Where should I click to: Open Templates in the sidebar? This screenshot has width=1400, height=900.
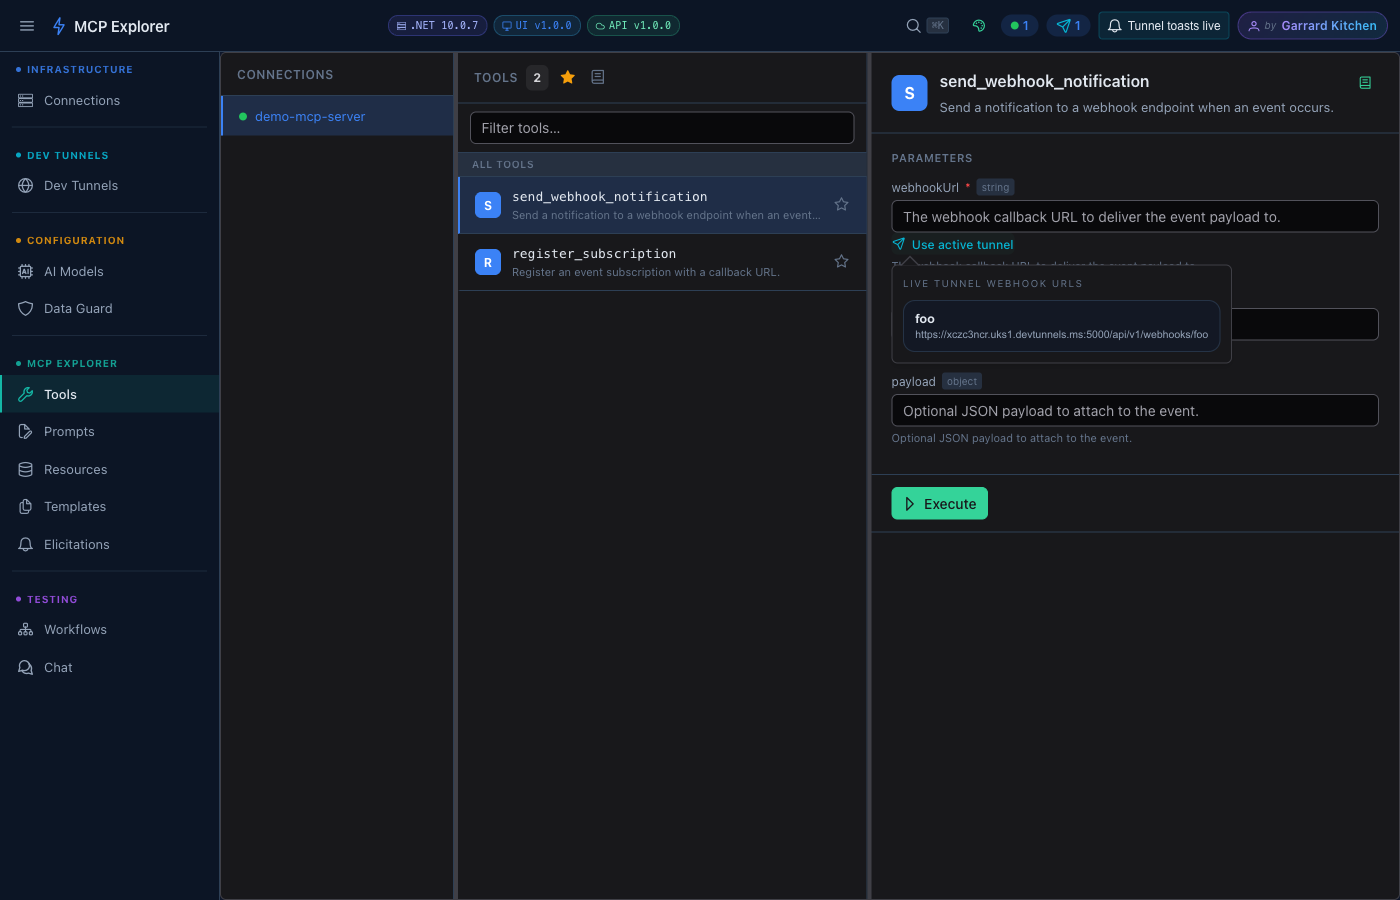[110, 506]
